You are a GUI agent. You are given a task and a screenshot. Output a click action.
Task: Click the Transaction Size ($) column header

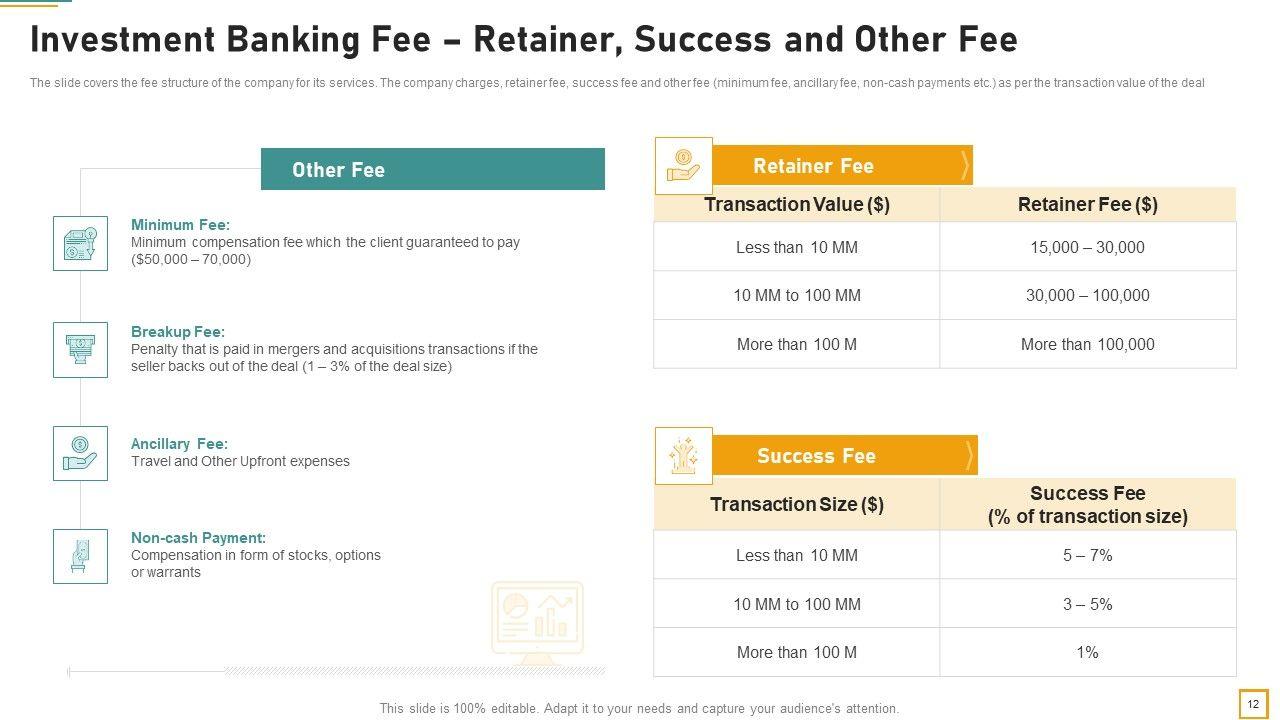tap(796, 504)
